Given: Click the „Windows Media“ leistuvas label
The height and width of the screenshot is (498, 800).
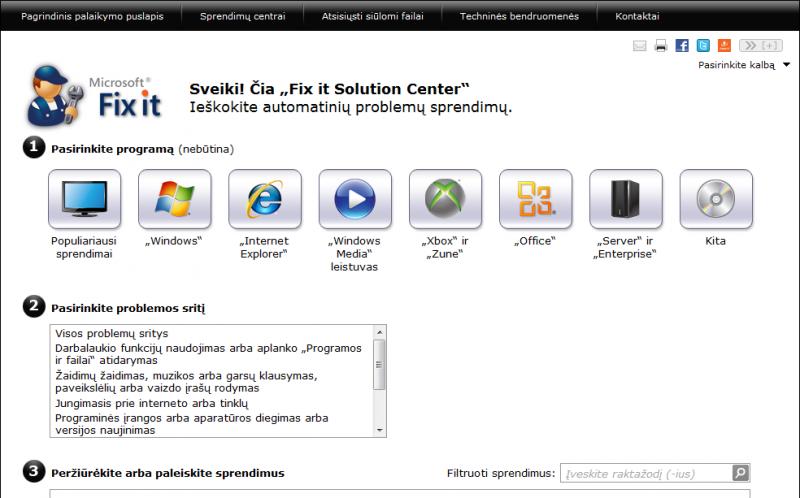Looking at the screenshot, I should 355,254.
